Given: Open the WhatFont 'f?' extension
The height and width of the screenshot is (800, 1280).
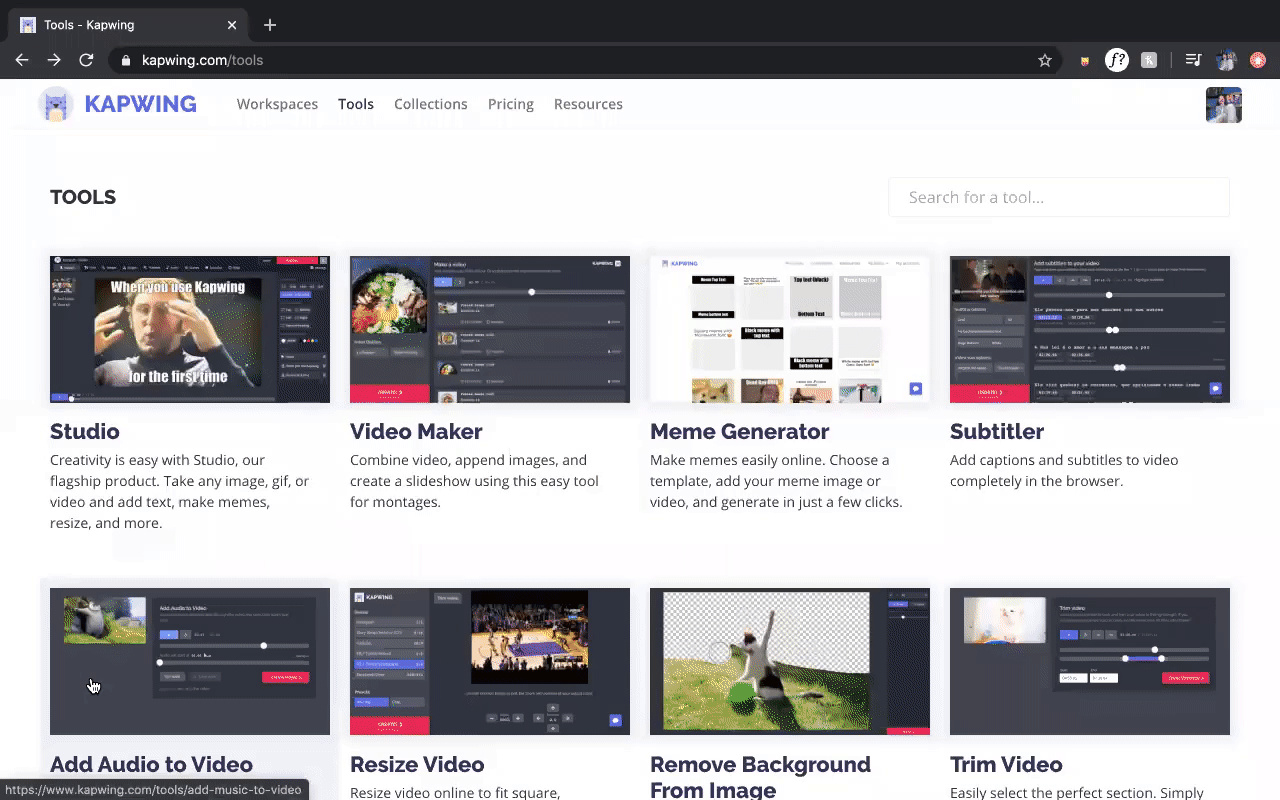Looking at the screenshot, I should (1116, 60).
